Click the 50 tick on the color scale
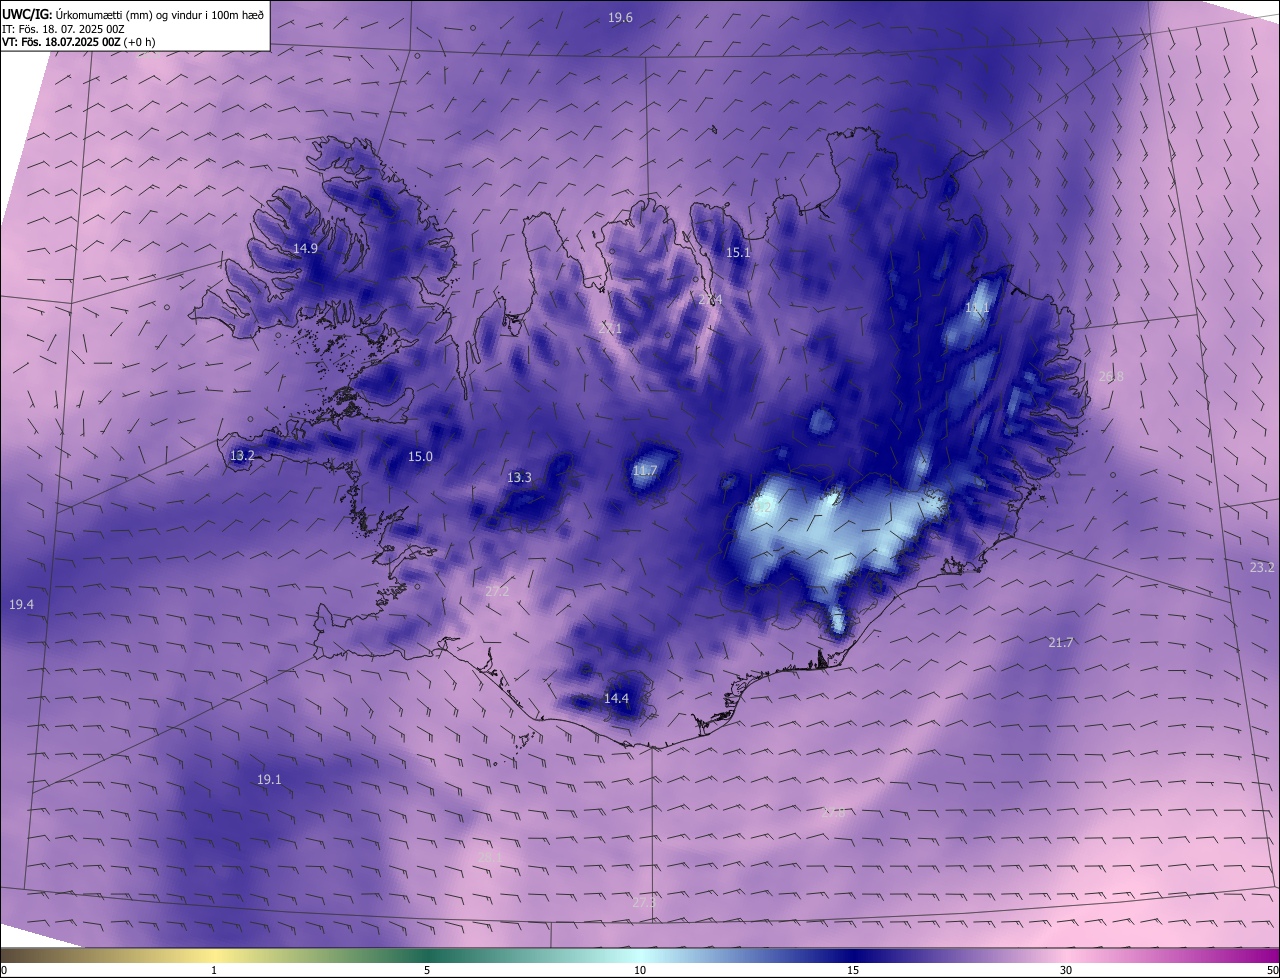The image size is (1280, 978). click(1272, 971)
